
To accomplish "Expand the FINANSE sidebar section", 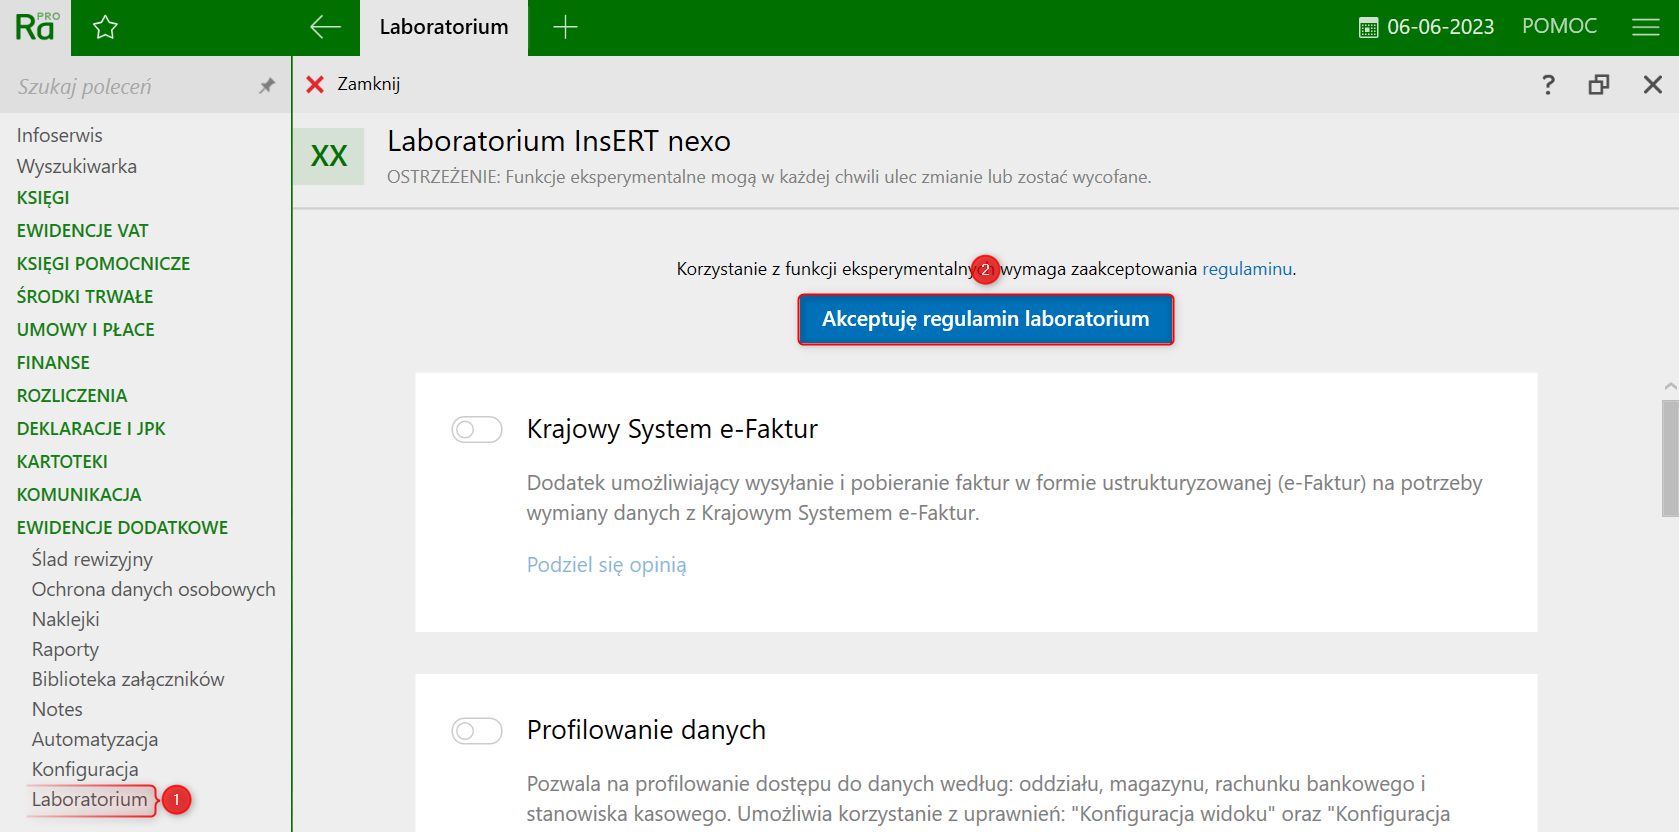I will (x=53, y=363).
